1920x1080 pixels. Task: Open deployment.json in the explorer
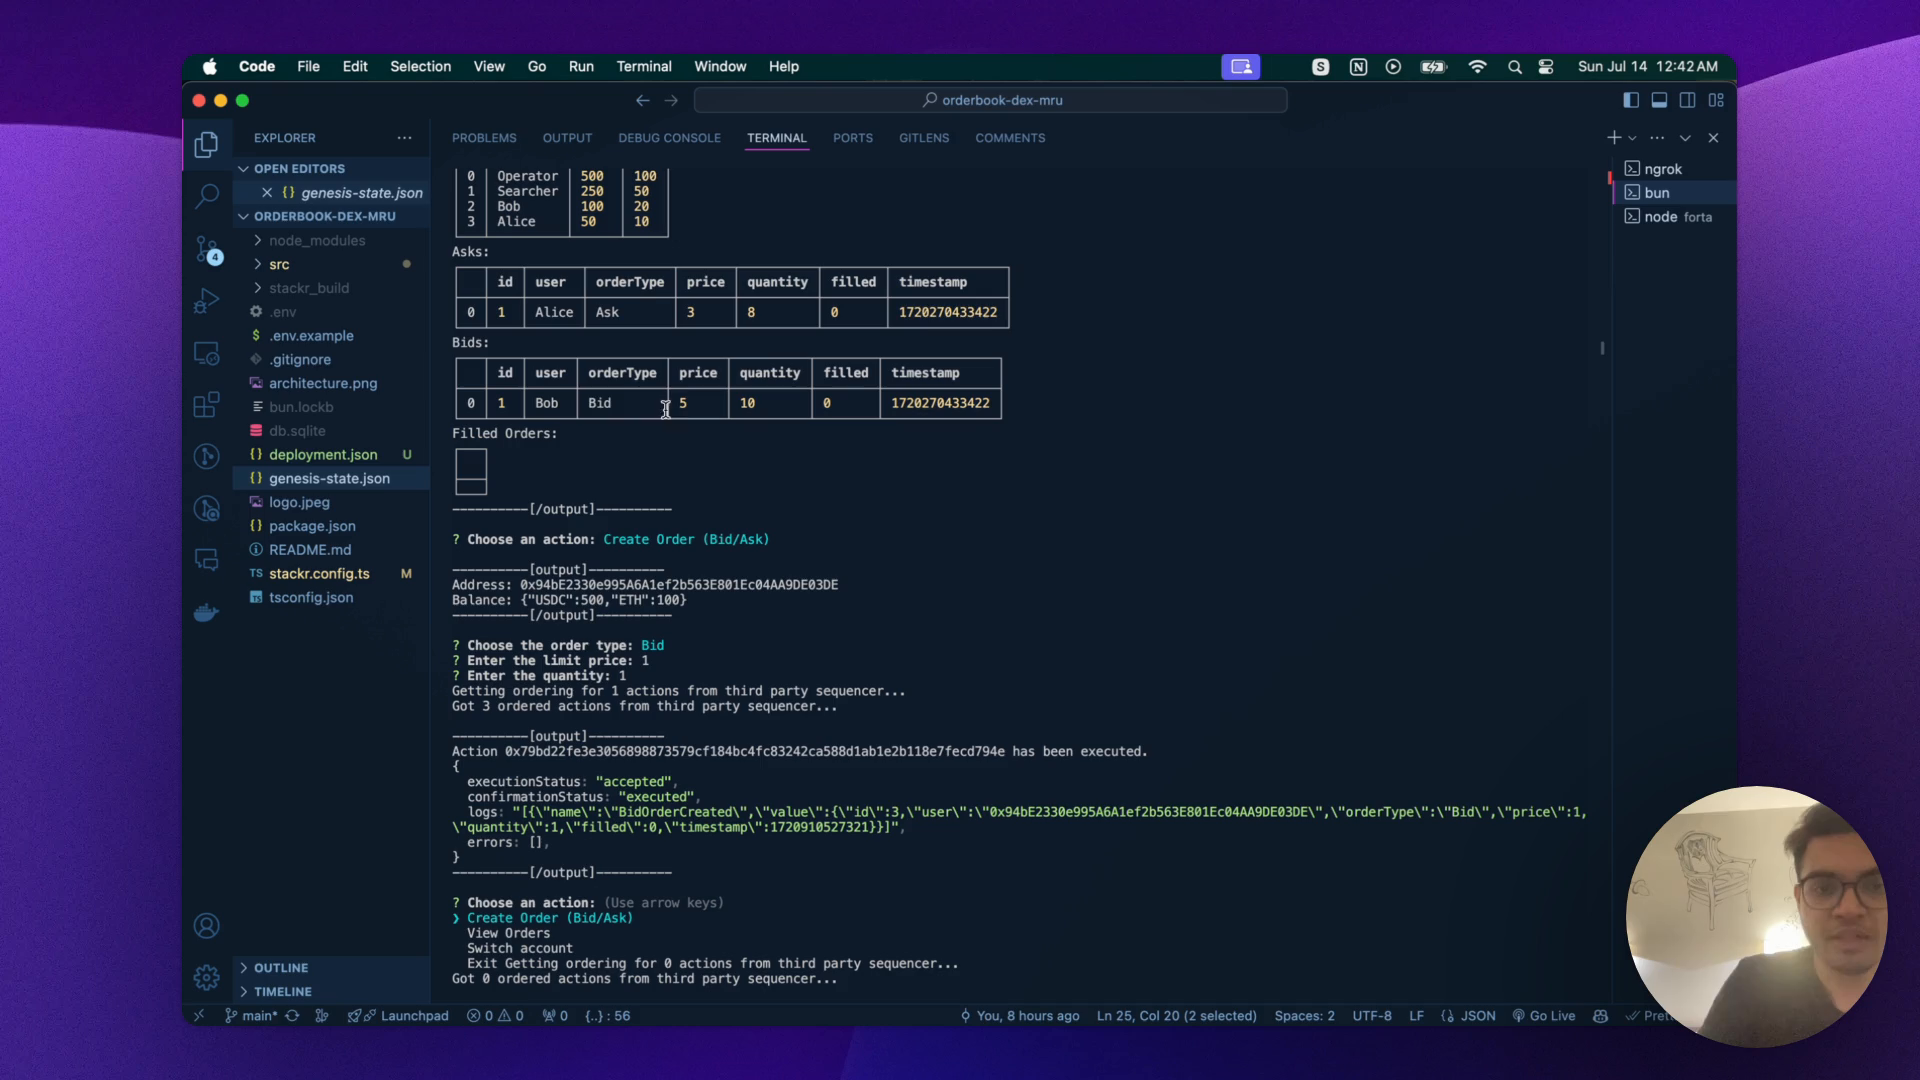(x=323, y=454)
